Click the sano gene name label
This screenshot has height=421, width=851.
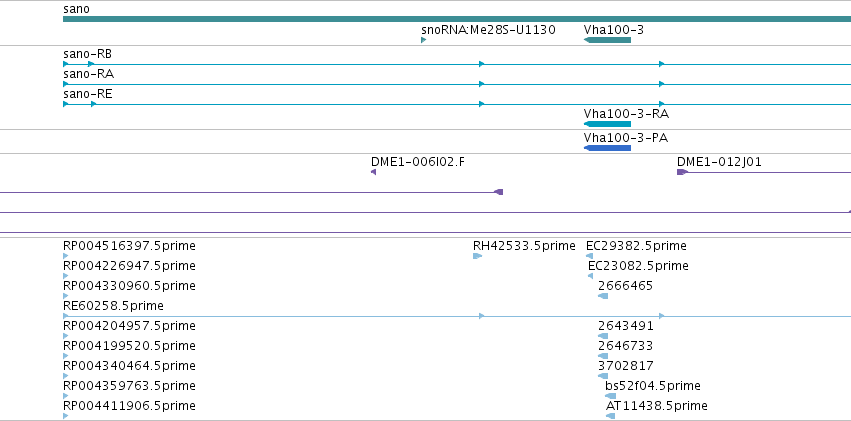tap(77, 9)
